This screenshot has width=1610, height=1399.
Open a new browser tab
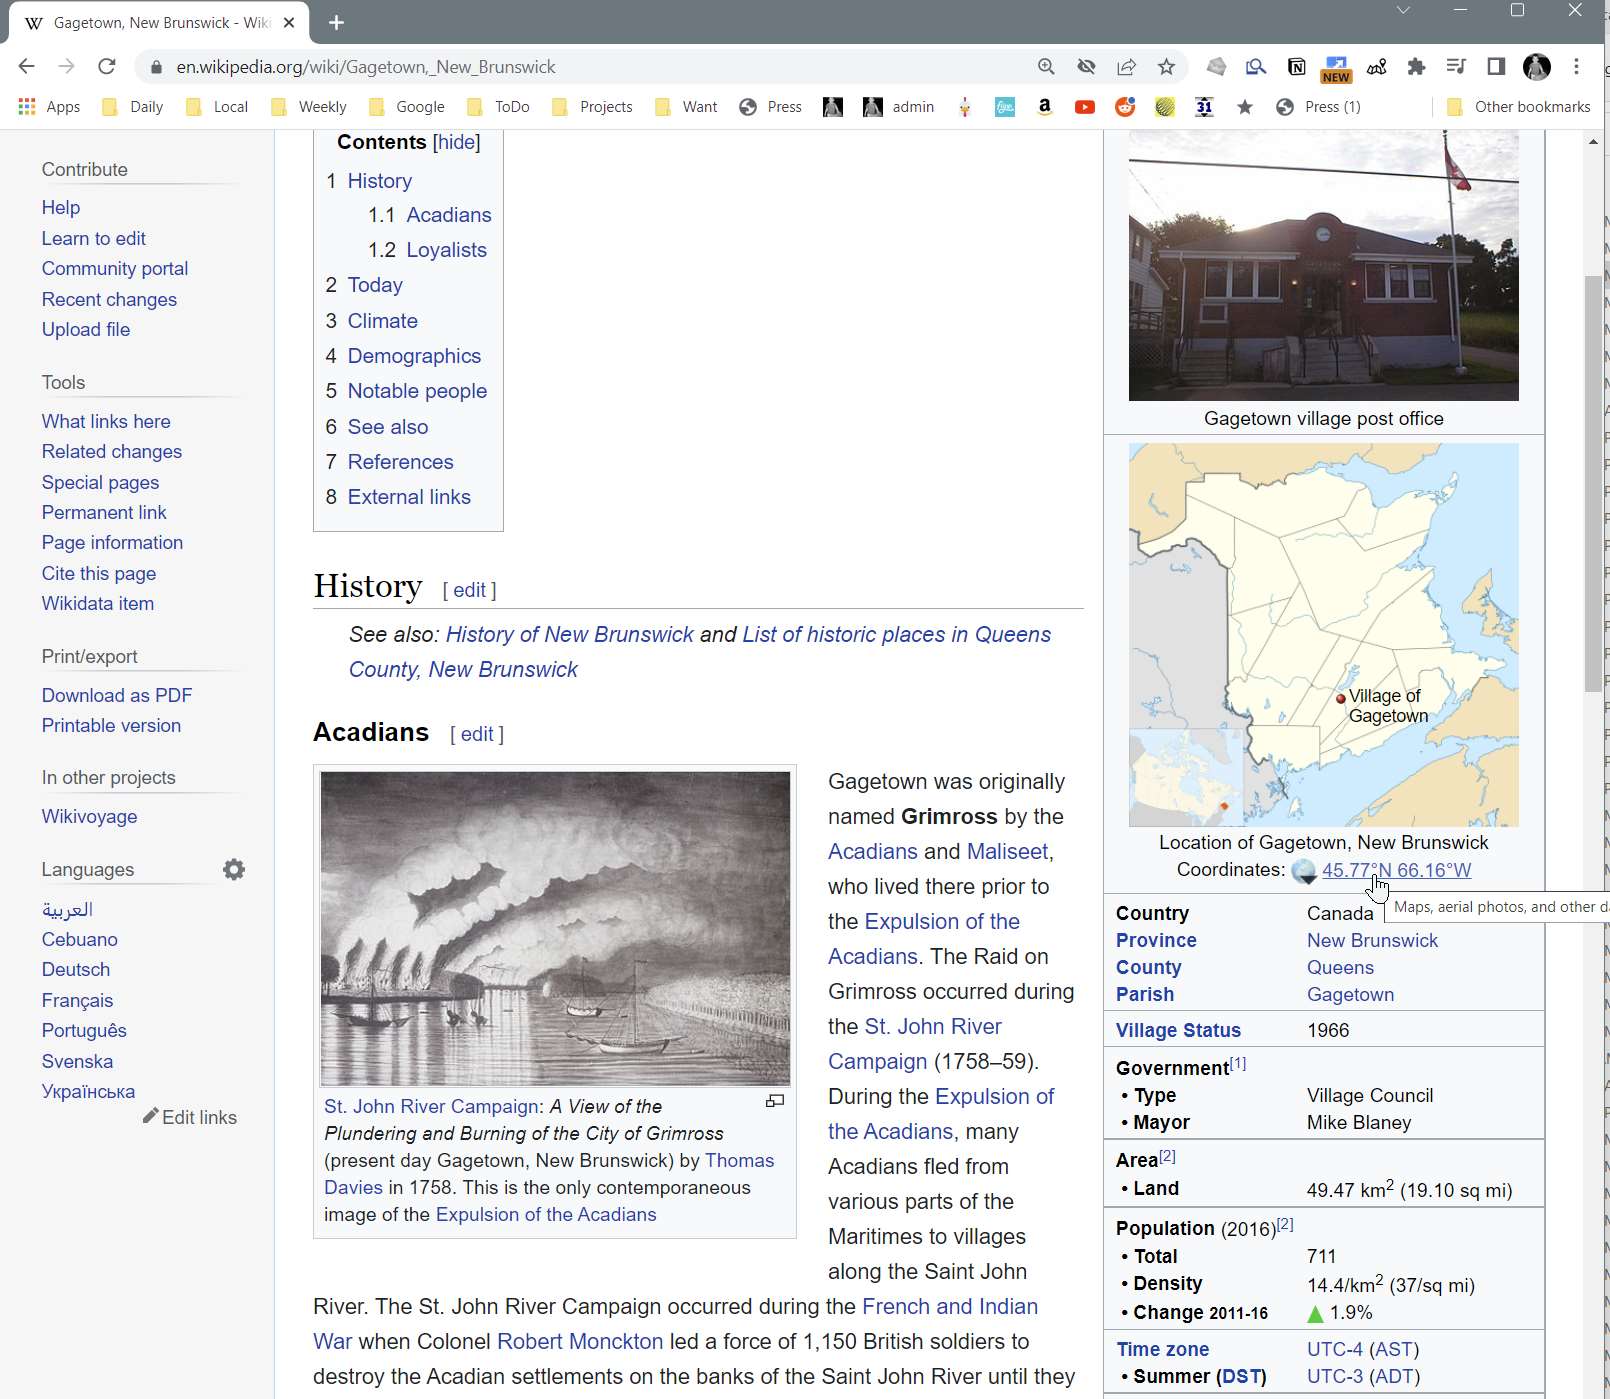(x=336, y=22)
